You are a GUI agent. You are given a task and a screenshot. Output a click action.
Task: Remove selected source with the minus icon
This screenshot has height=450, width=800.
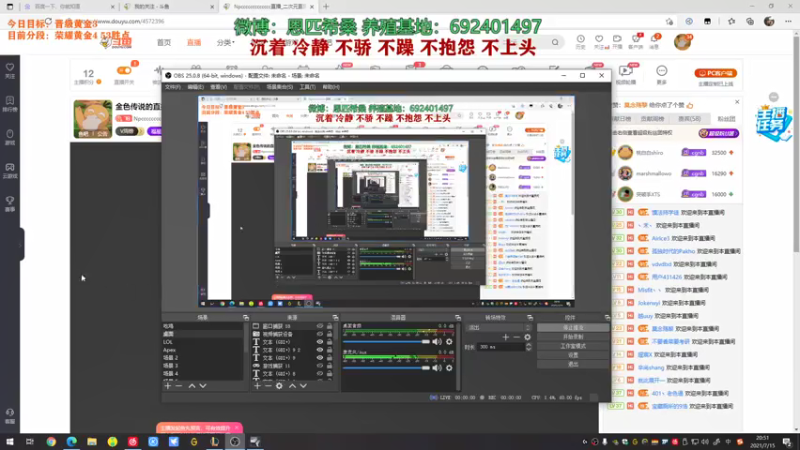268,386
